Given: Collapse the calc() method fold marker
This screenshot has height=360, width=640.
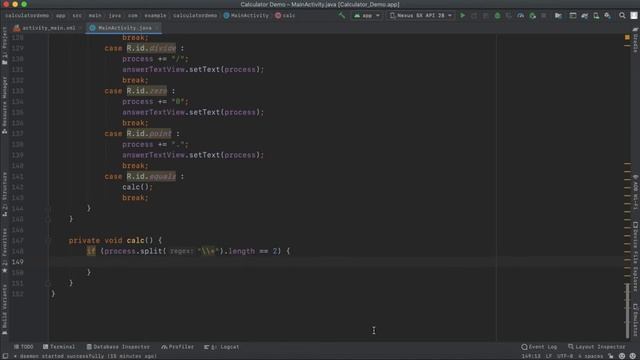Looking at the screenshot, I should click(48, 241).
